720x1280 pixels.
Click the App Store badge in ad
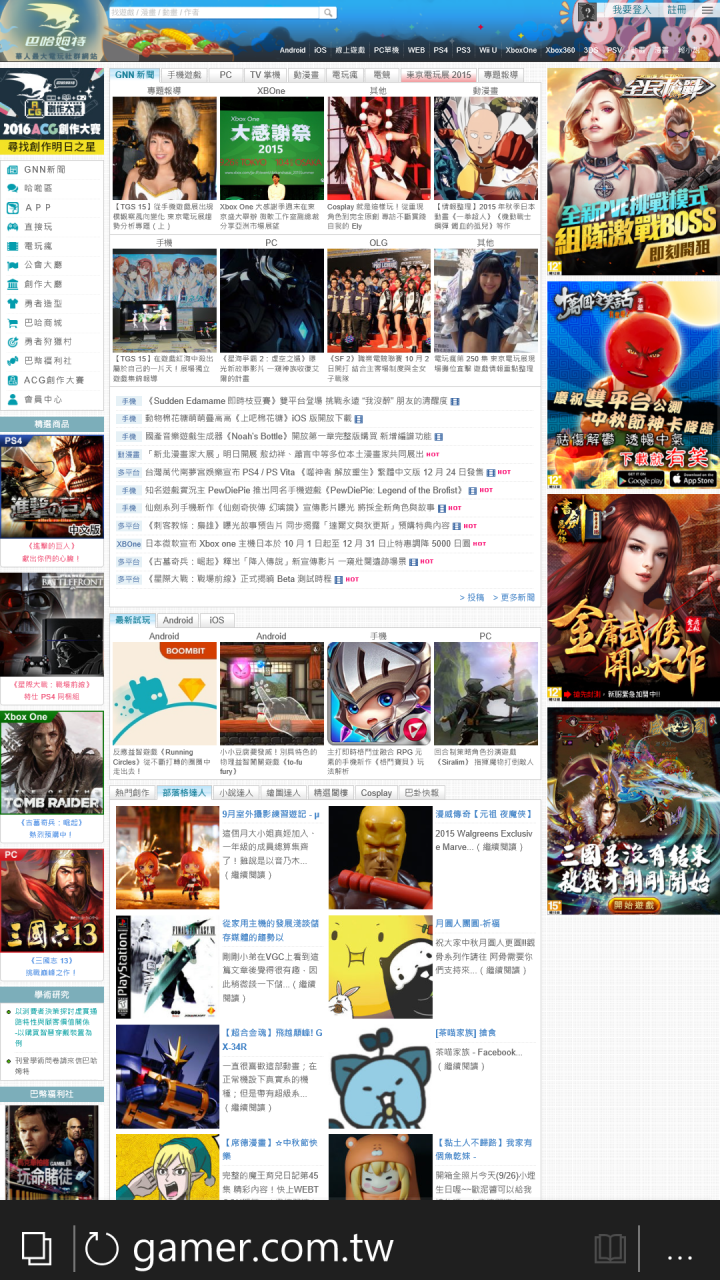(x=692, y=479)
